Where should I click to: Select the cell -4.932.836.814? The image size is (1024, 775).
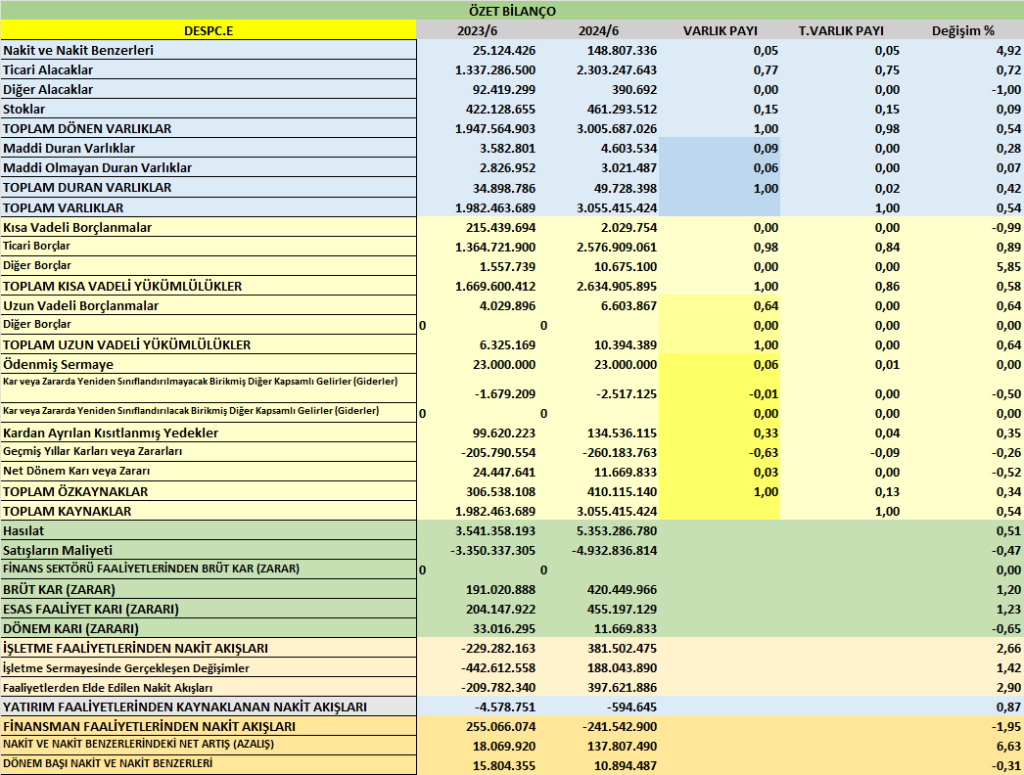coord(615,551)
